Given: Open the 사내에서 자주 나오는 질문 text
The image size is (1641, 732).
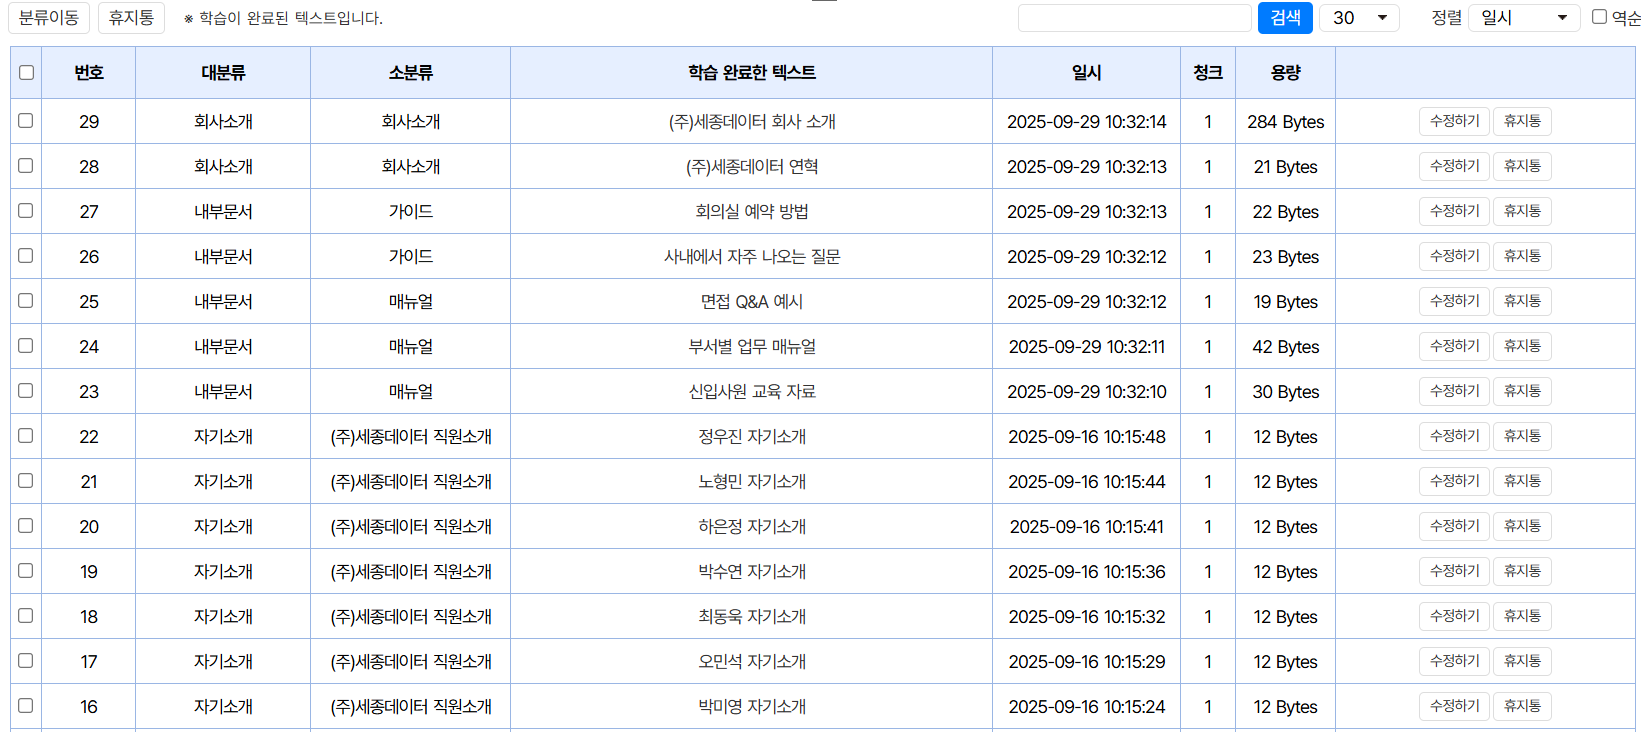Looking at the screenshot, I should tap(752, 257).
